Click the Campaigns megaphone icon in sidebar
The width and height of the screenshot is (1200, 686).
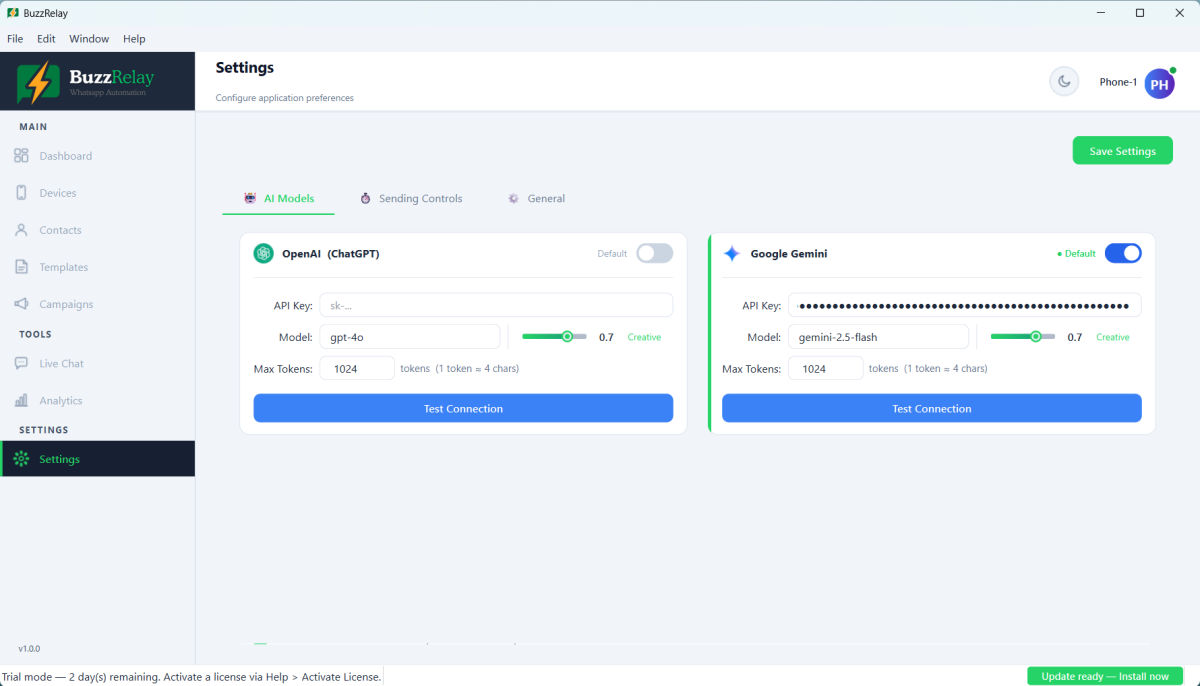click(21, 304)
